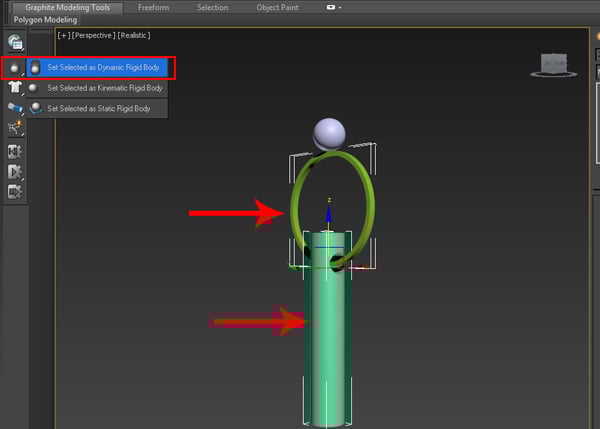Choose Set Selected as Dynamic Rigid Body
This screenshot has height=429, width=600.
97,67
